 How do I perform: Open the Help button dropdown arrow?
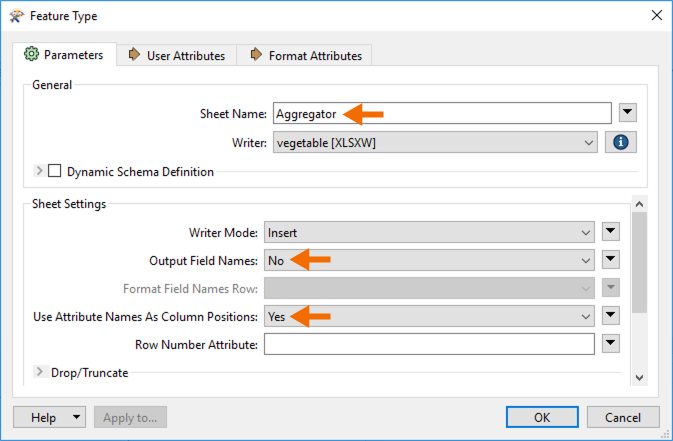(x=76, y=417)
